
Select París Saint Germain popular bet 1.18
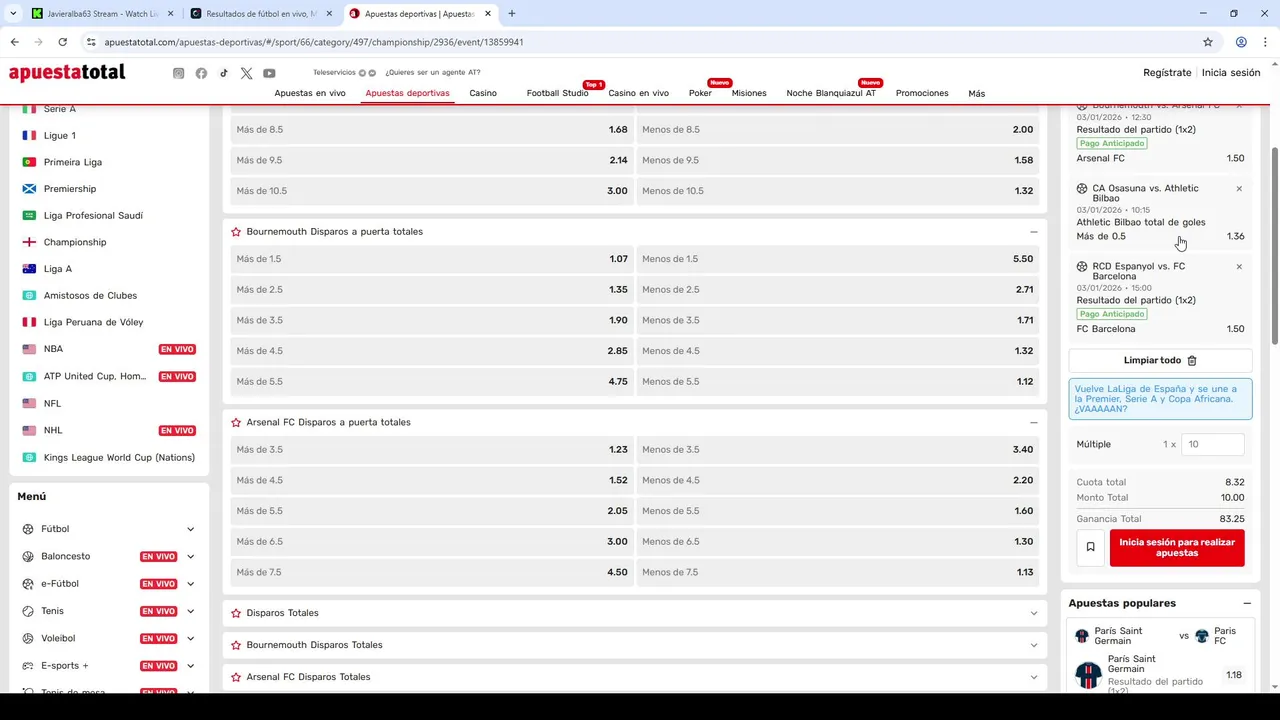(x=1234, y=675)
